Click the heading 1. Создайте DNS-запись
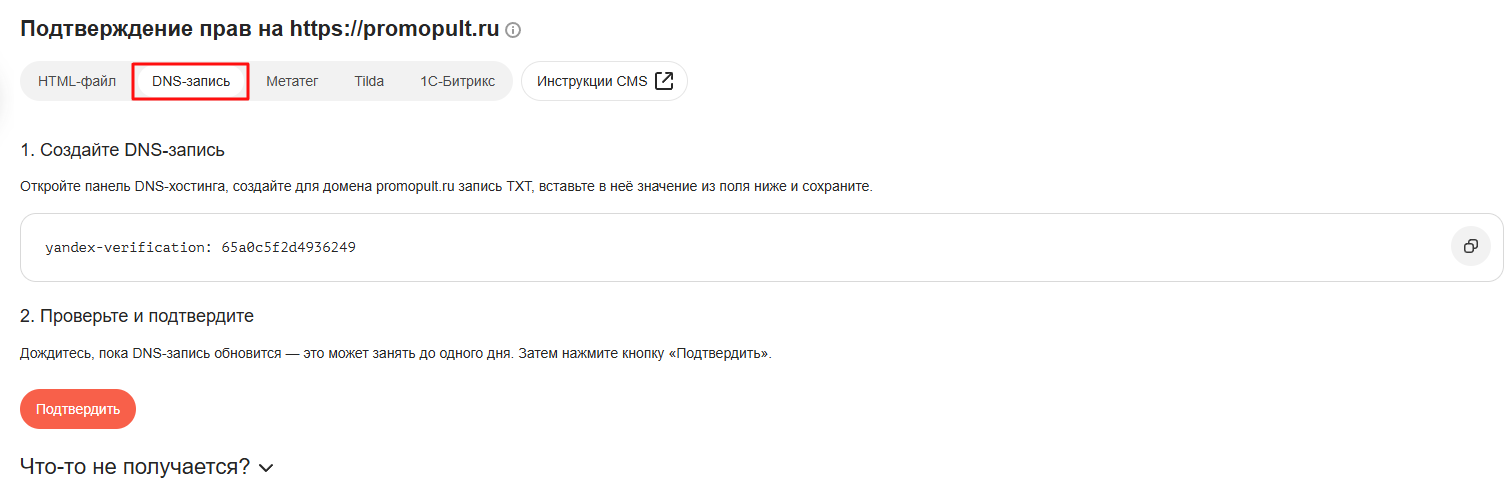The height and width of the screenshot is (504, 1512). (122, 151)
